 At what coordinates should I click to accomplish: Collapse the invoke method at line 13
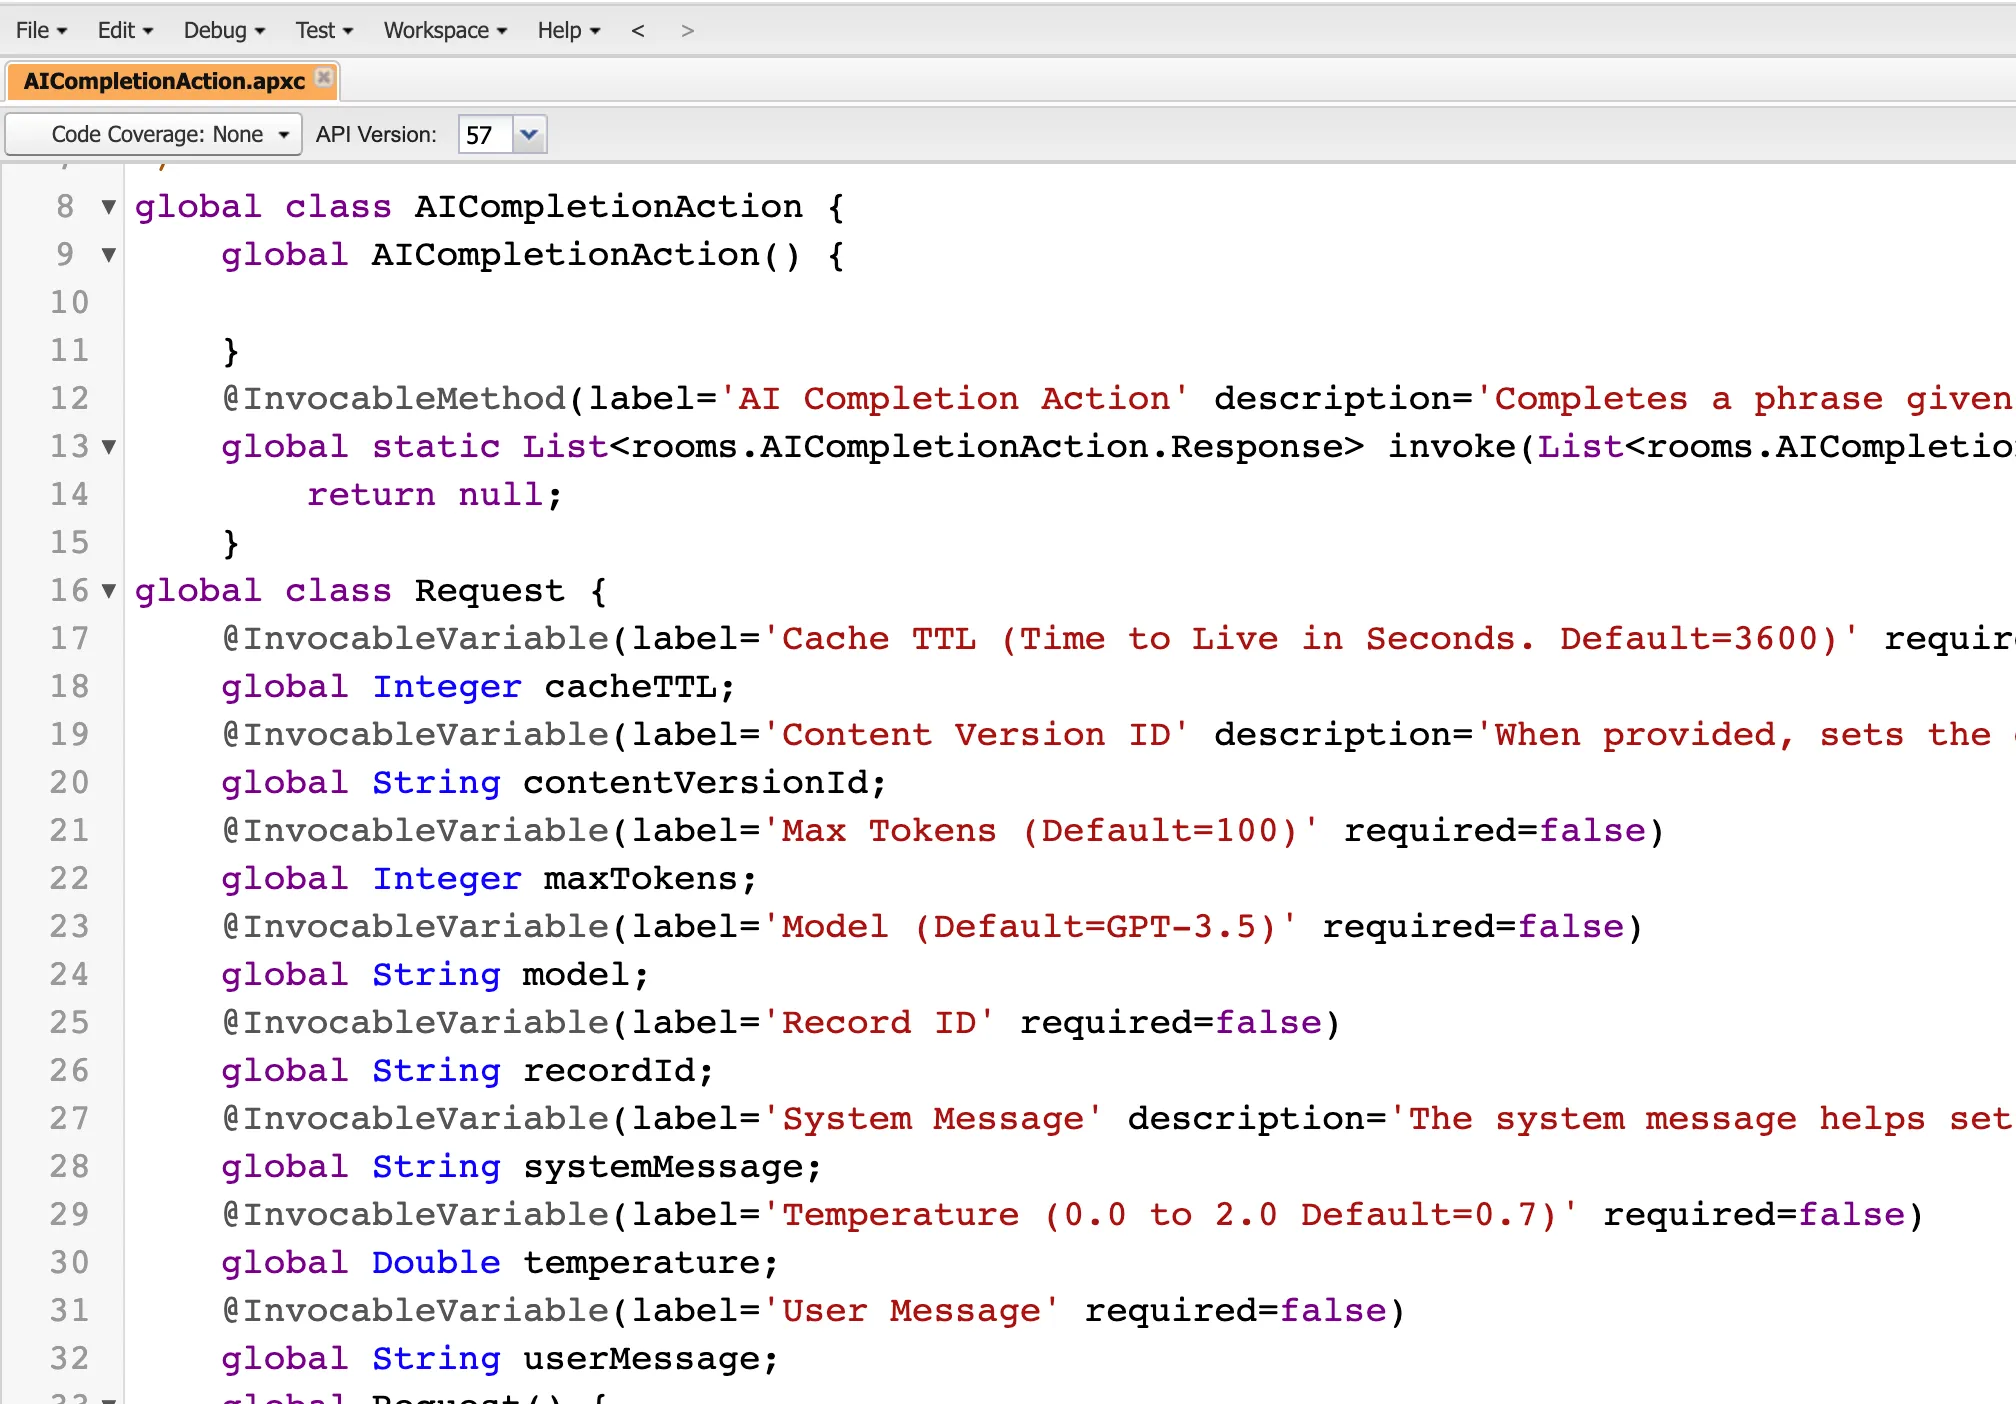tap(109, 447)
